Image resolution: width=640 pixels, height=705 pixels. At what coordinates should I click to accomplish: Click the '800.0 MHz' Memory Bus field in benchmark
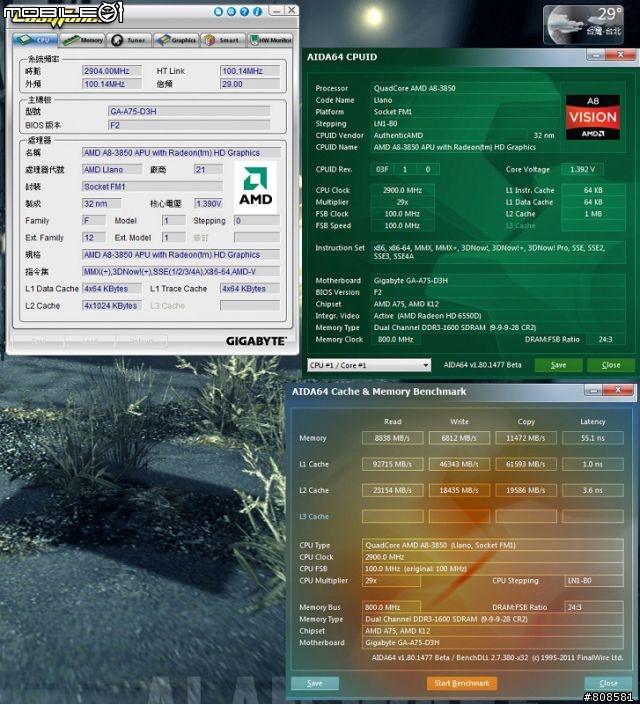click(391, 607)
